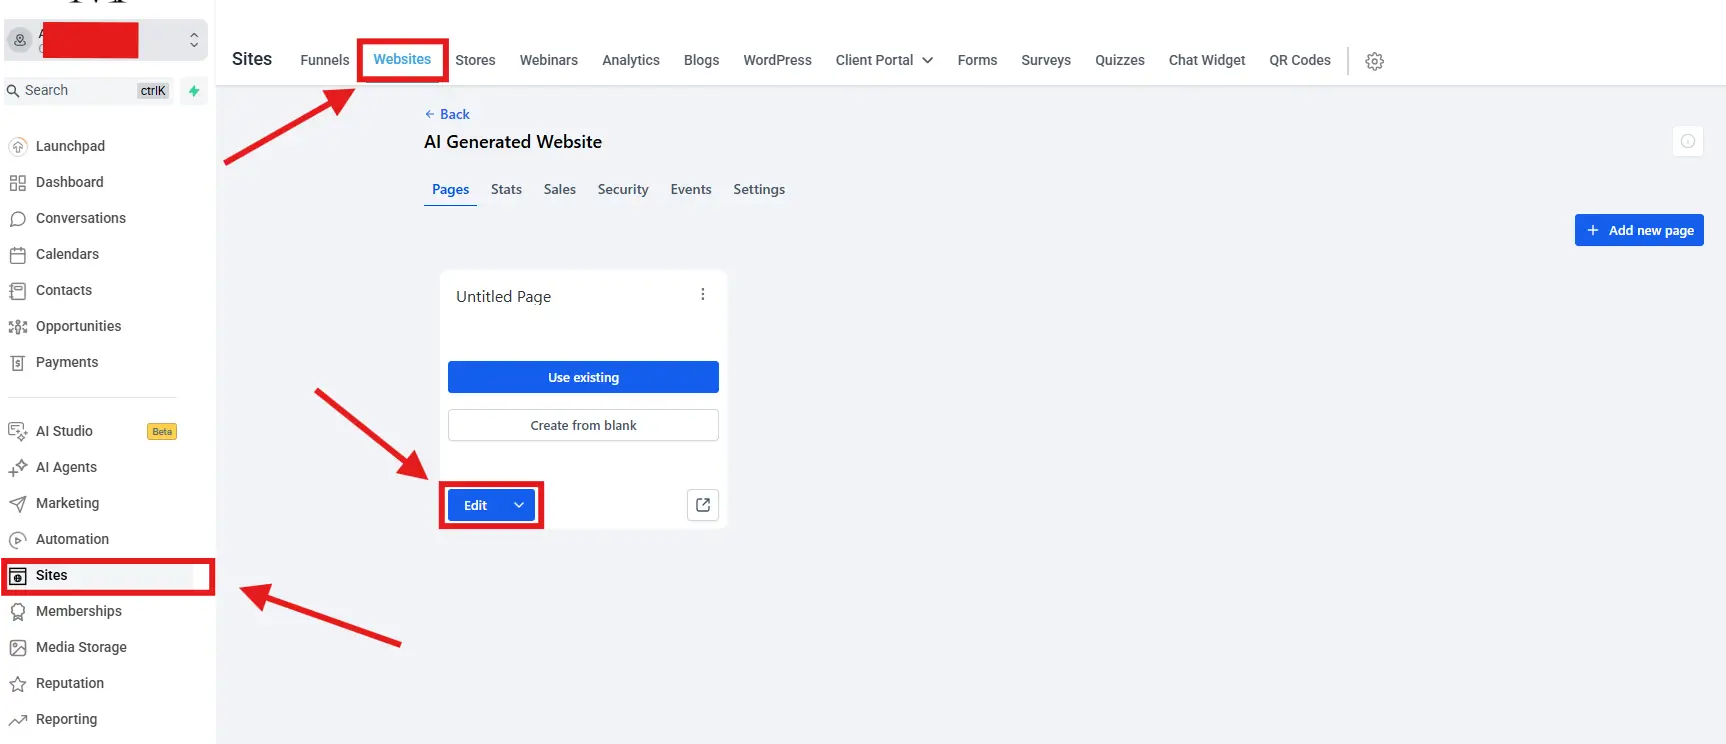Click Add new page button

(x=1639, y=230)
